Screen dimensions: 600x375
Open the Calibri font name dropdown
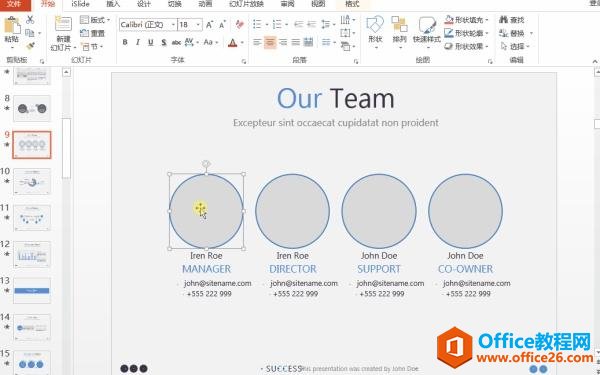coord(173,25)
